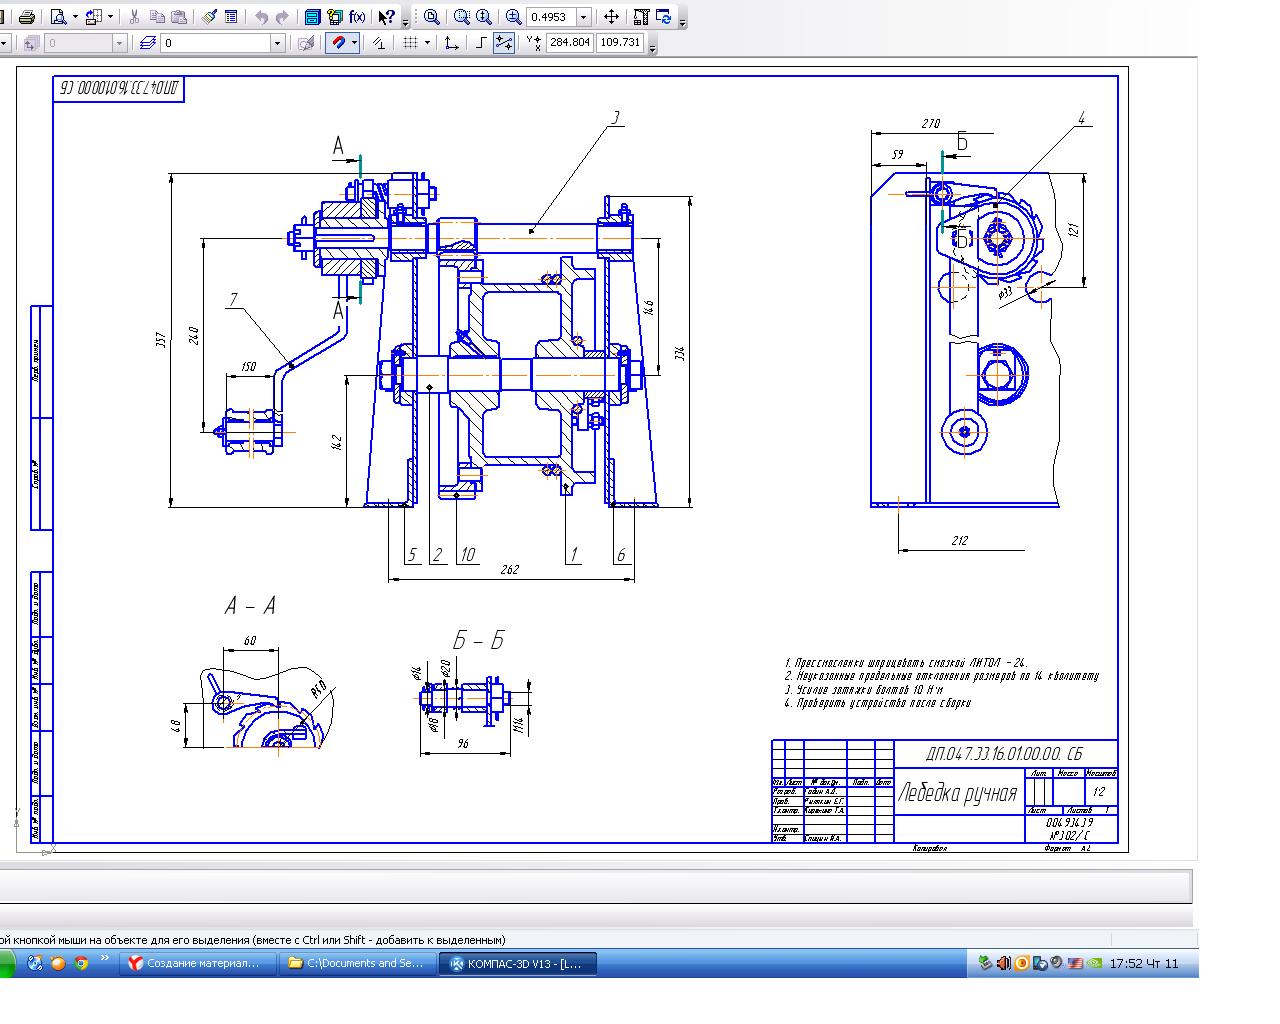
Task: Click the What's This help pointer
Action: 387,17
